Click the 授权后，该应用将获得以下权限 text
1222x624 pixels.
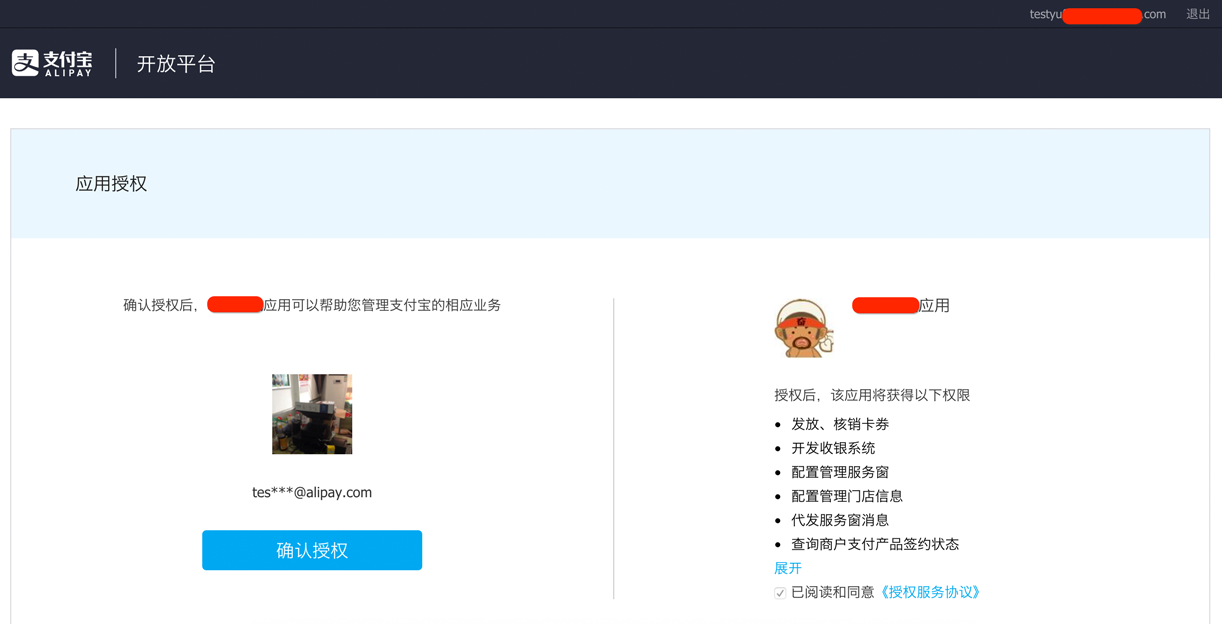(872, 395)
